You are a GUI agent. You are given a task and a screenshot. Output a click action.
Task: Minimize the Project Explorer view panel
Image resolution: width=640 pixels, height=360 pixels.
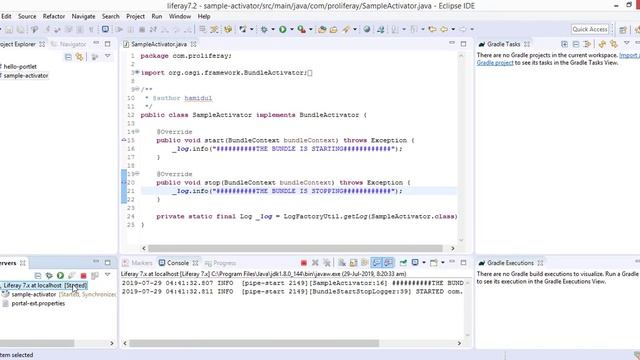96,44
